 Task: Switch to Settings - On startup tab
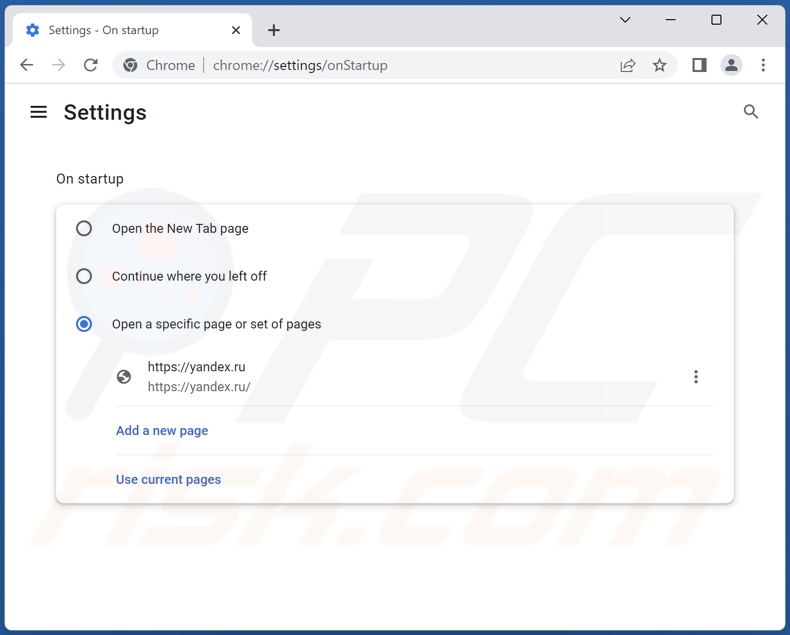pos(133,30)
